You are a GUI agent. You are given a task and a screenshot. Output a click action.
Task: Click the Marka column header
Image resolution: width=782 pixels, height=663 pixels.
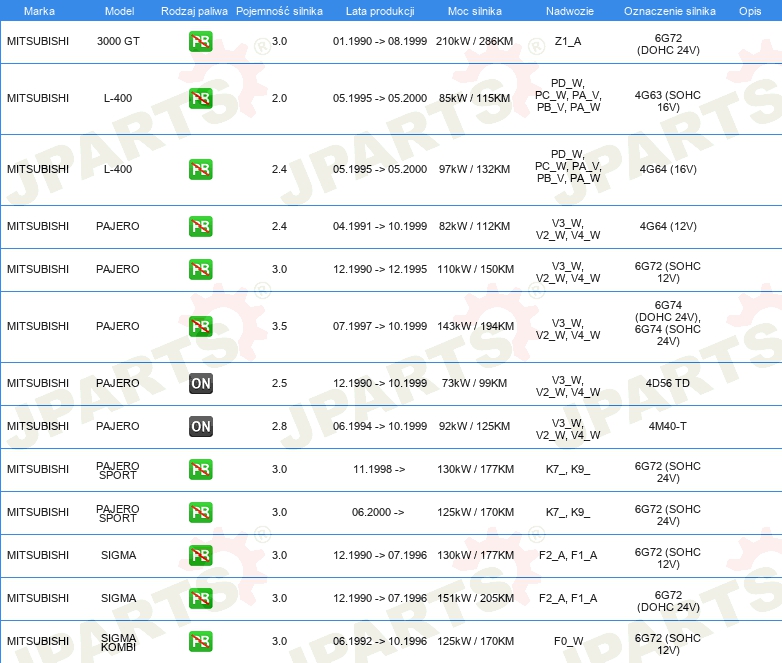[x=39, y=11]
